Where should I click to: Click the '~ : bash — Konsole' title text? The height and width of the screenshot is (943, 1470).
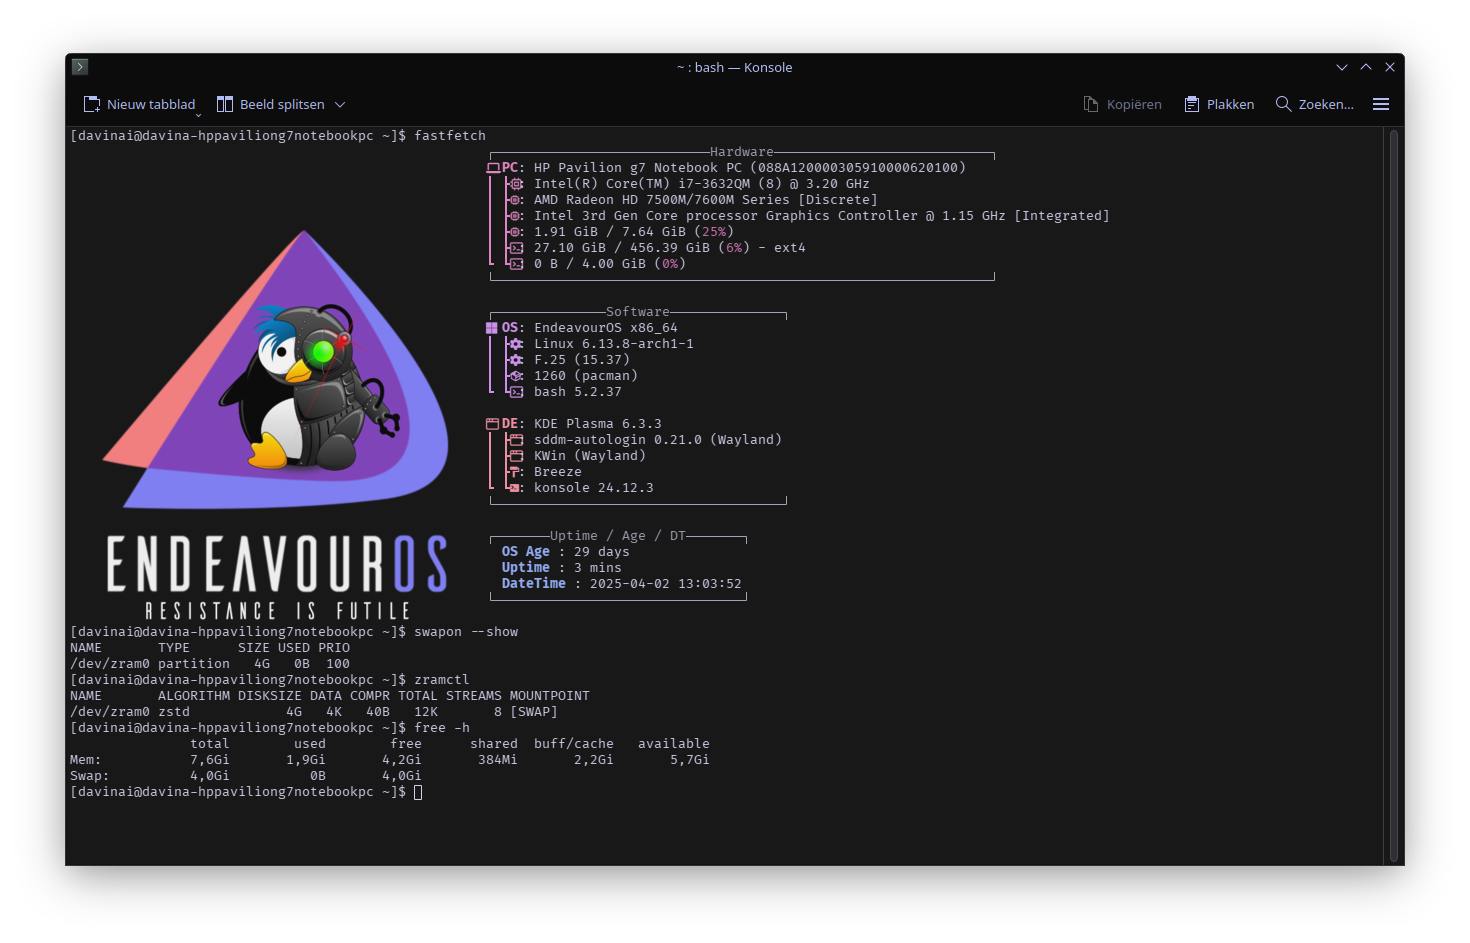click(734, 67)
